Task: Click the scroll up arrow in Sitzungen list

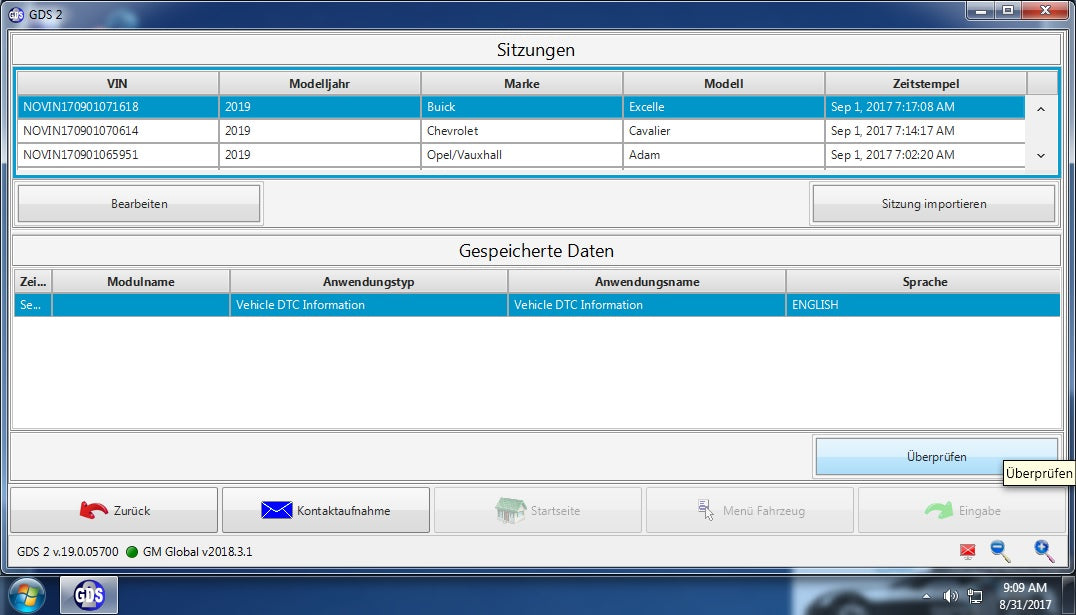Action: [x=1043, y=107]
